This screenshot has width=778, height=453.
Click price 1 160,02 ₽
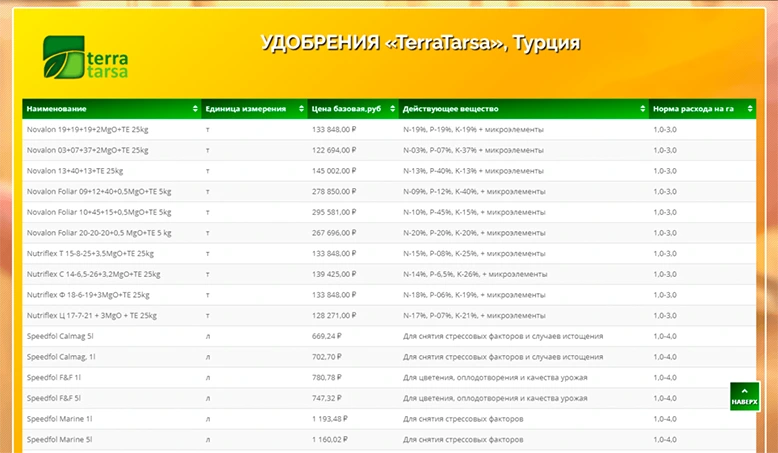[329, 440]
